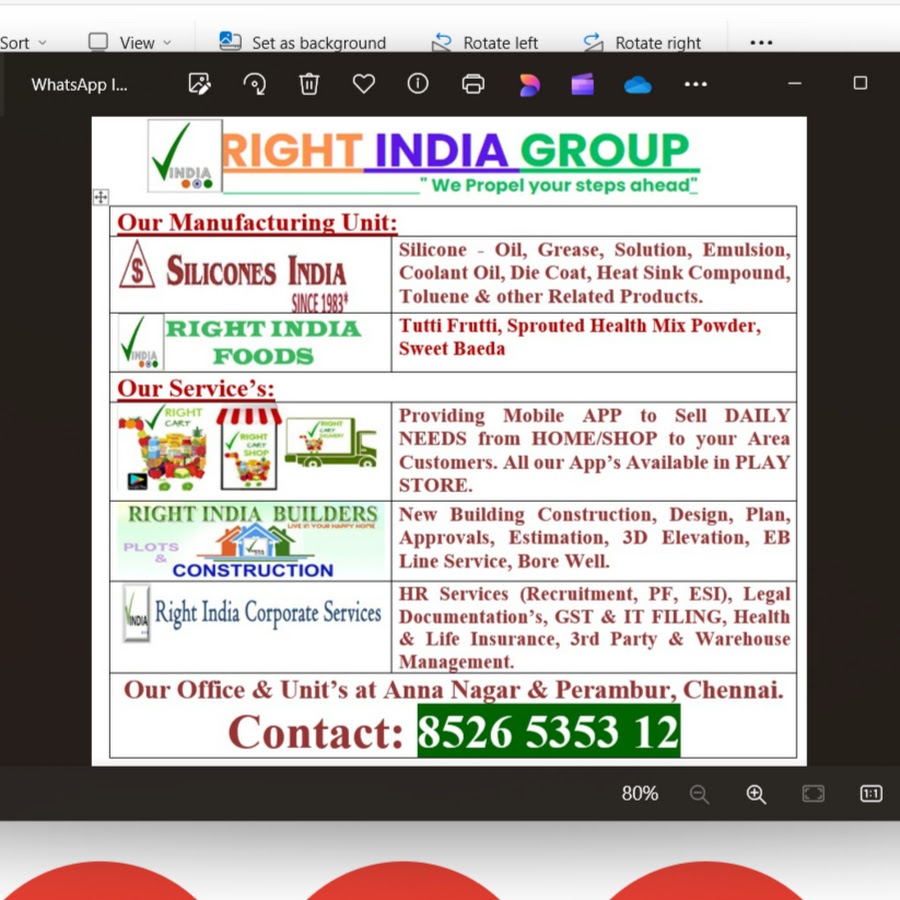900x900 pixels.
Task: Show actual size with the 1:1 icon
Action: point(871,794)
